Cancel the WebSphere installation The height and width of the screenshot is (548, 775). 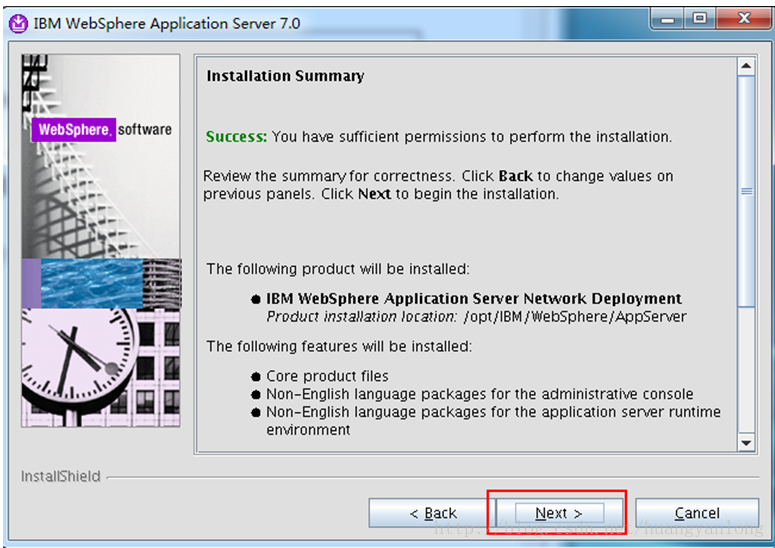(x=697, y=513)
